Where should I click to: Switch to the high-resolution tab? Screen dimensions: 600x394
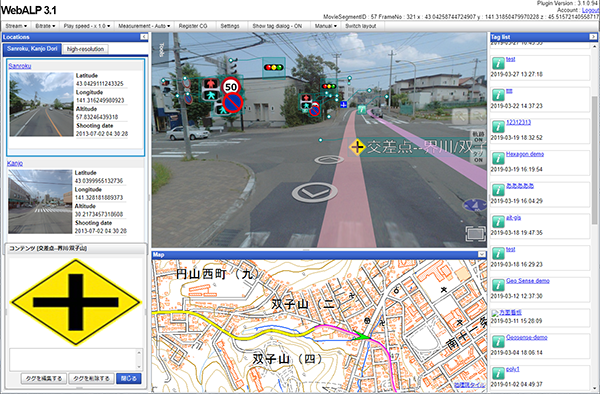tap(85, 49)
